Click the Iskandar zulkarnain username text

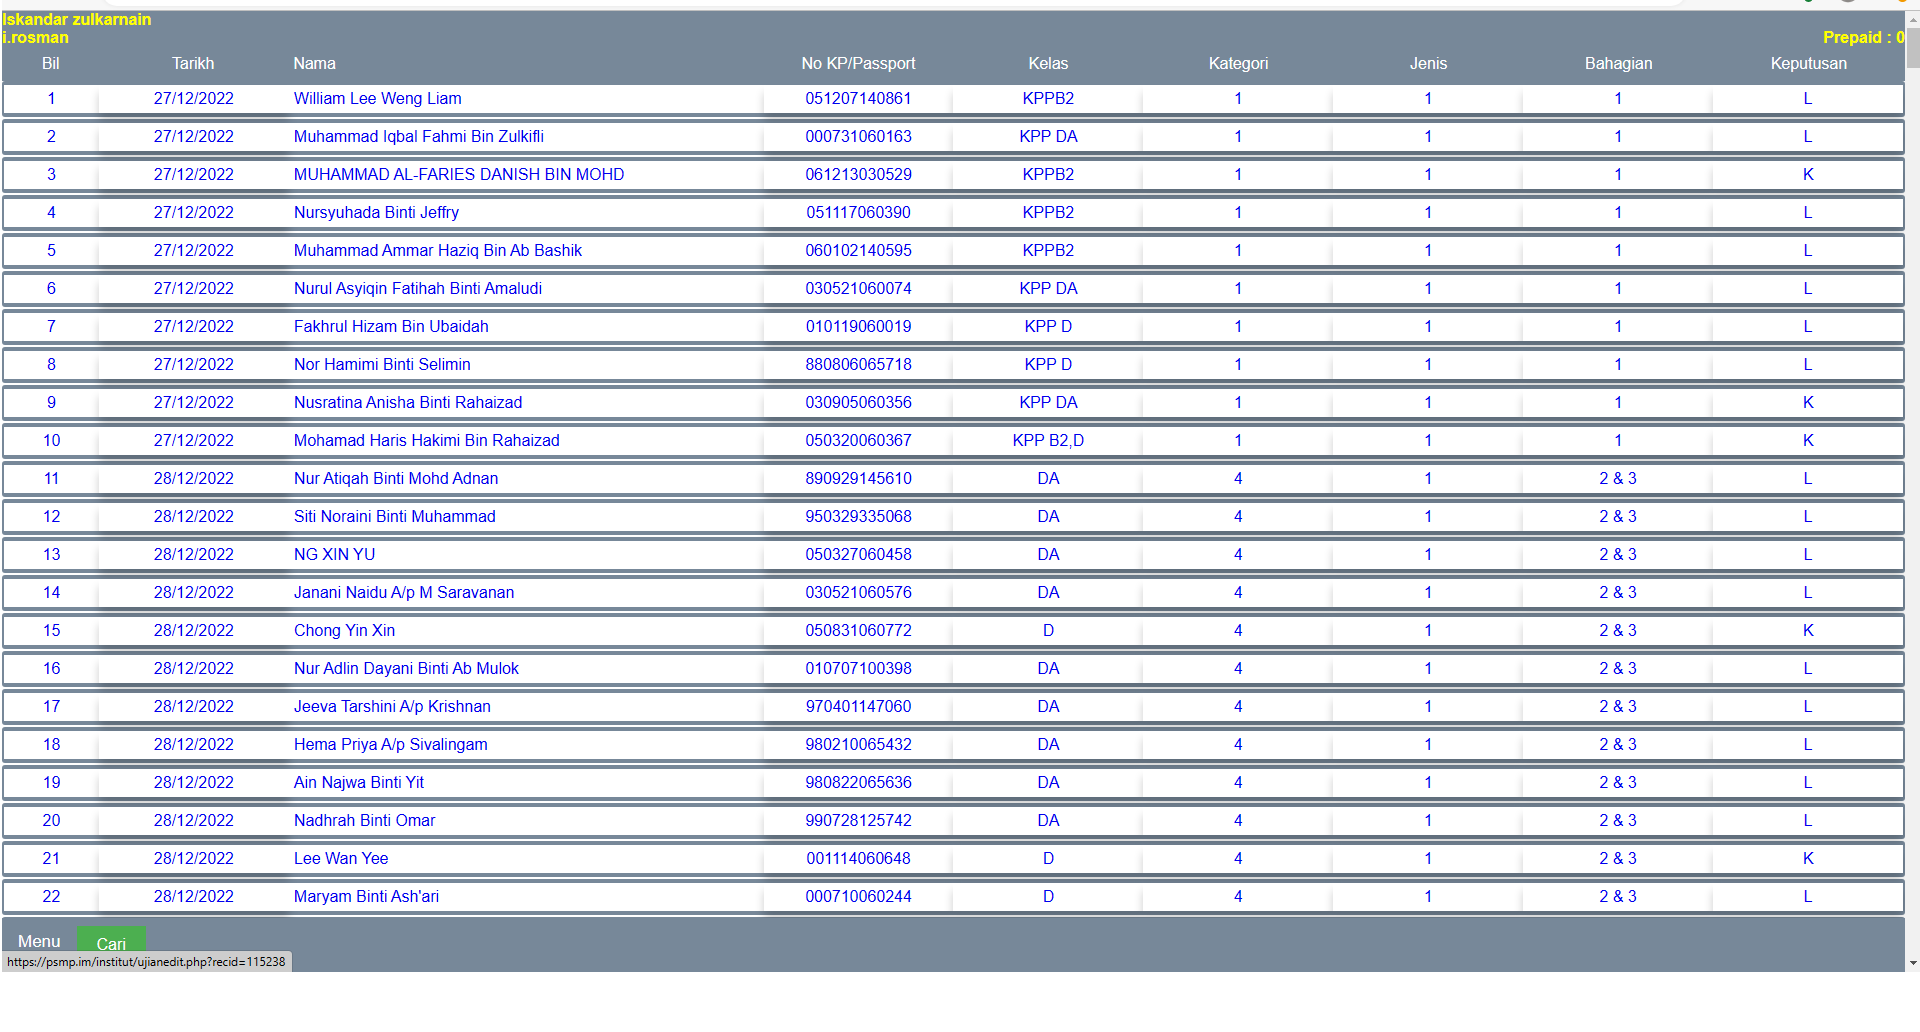click(x=77, y=20)
